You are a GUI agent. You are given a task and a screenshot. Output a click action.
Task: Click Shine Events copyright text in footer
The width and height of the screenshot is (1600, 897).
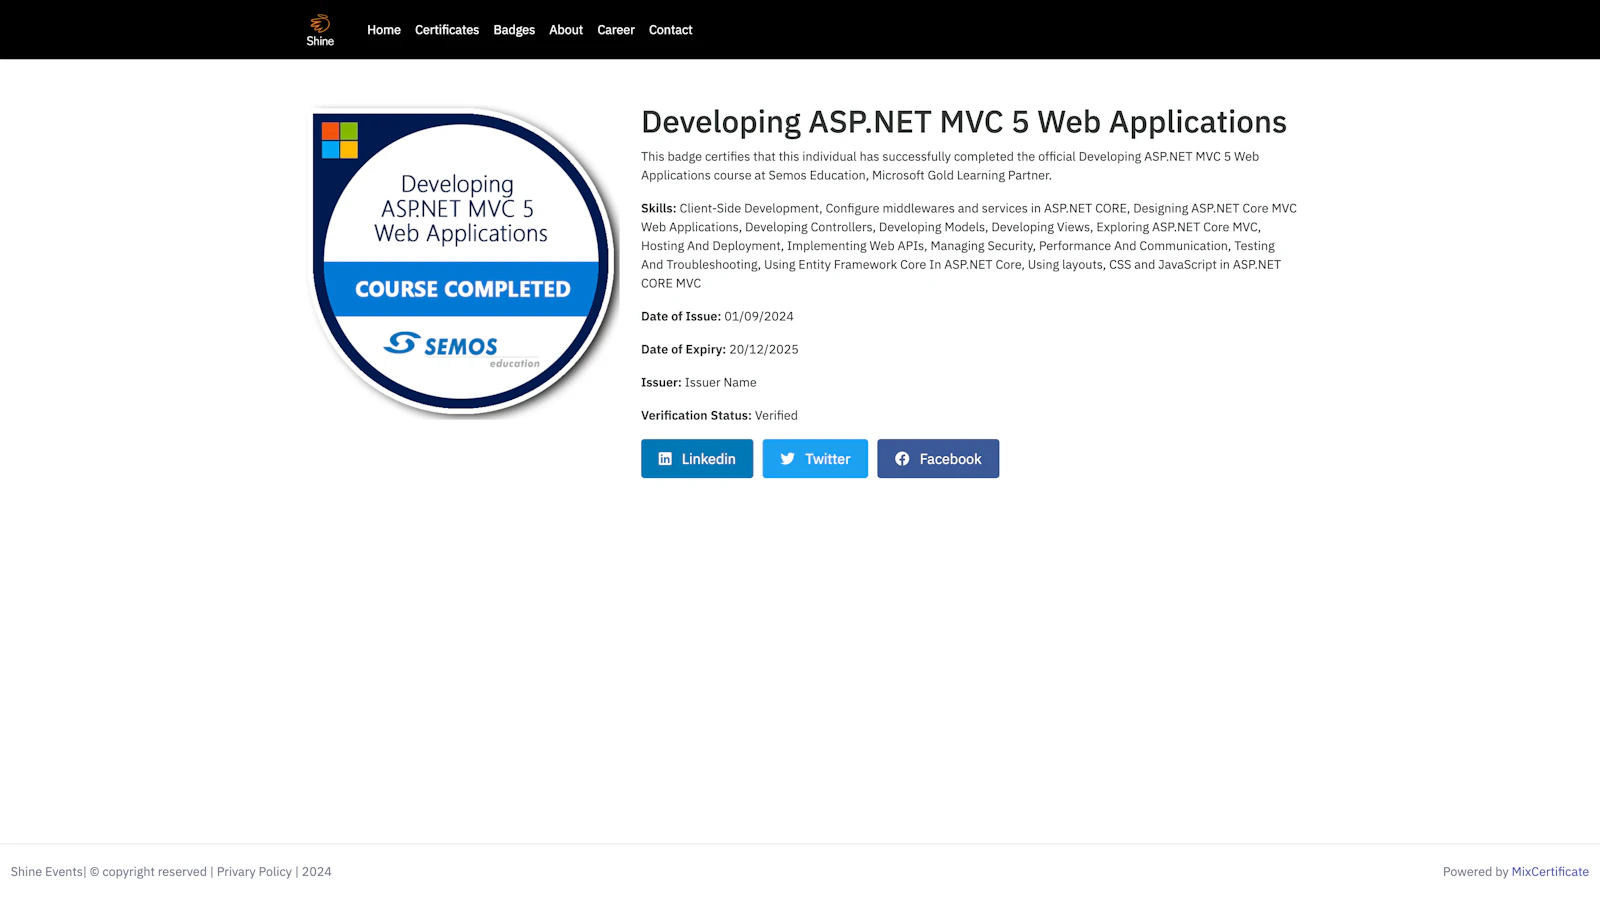tap(171, 872)
